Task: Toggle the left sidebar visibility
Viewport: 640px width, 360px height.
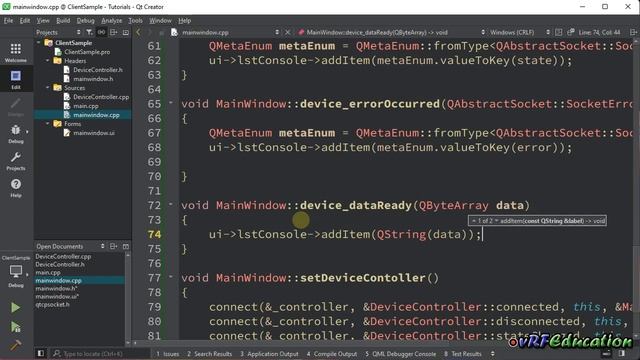Action: pyautogui.click(x=41, y=353)
